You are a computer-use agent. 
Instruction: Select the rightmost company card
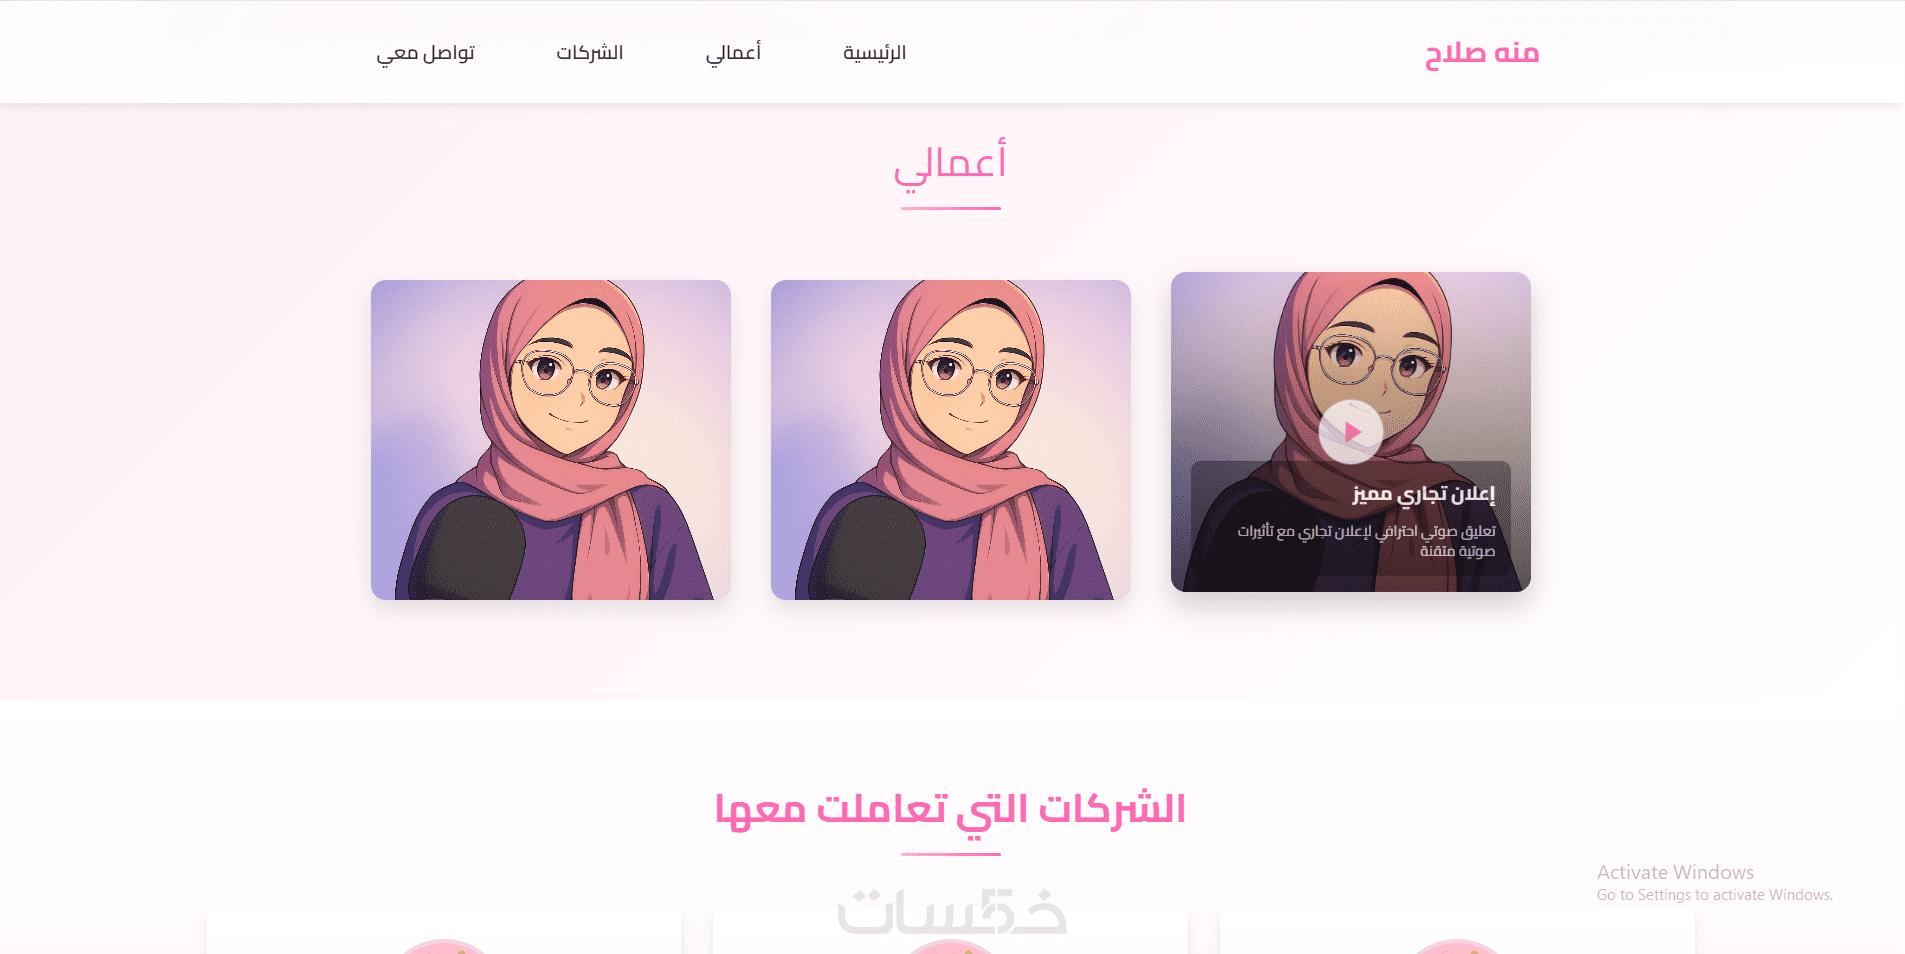pos(1457,931)
